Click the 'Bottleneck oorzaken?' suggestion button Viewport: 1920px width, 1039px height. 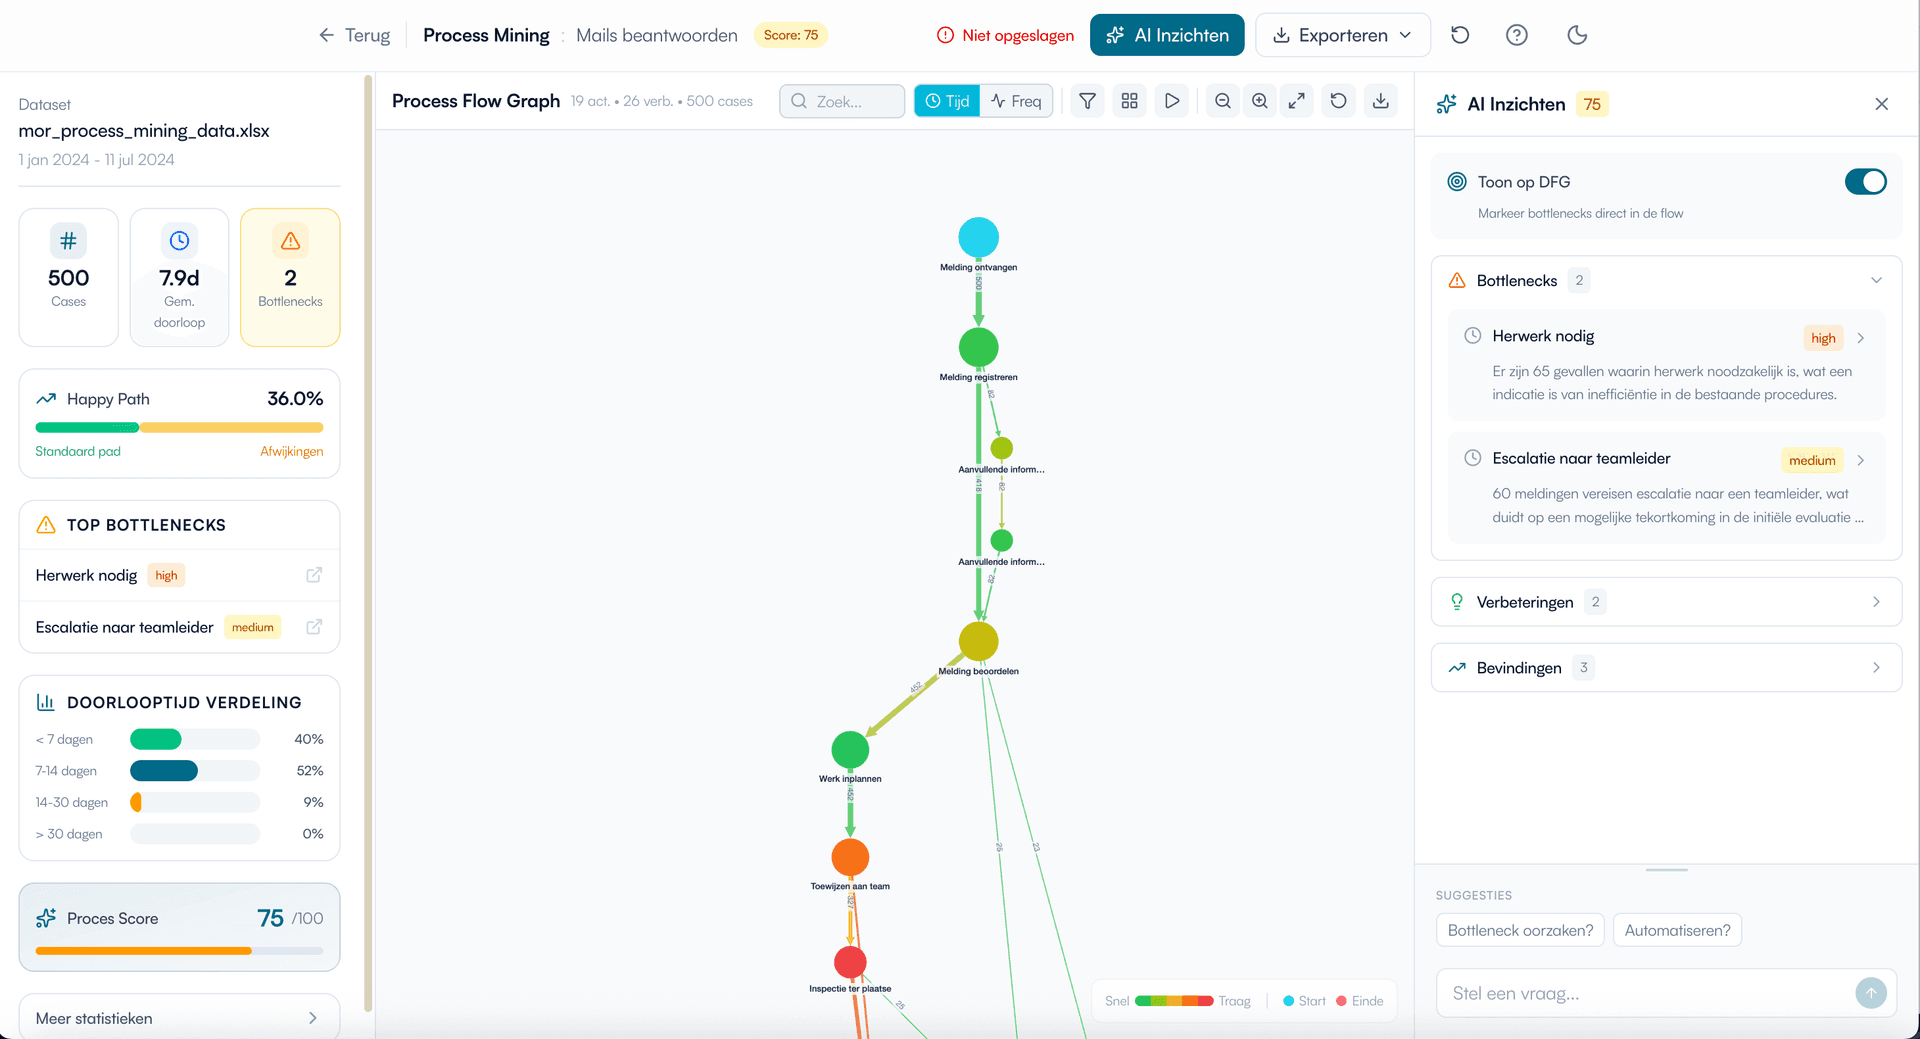point(1520,930)
